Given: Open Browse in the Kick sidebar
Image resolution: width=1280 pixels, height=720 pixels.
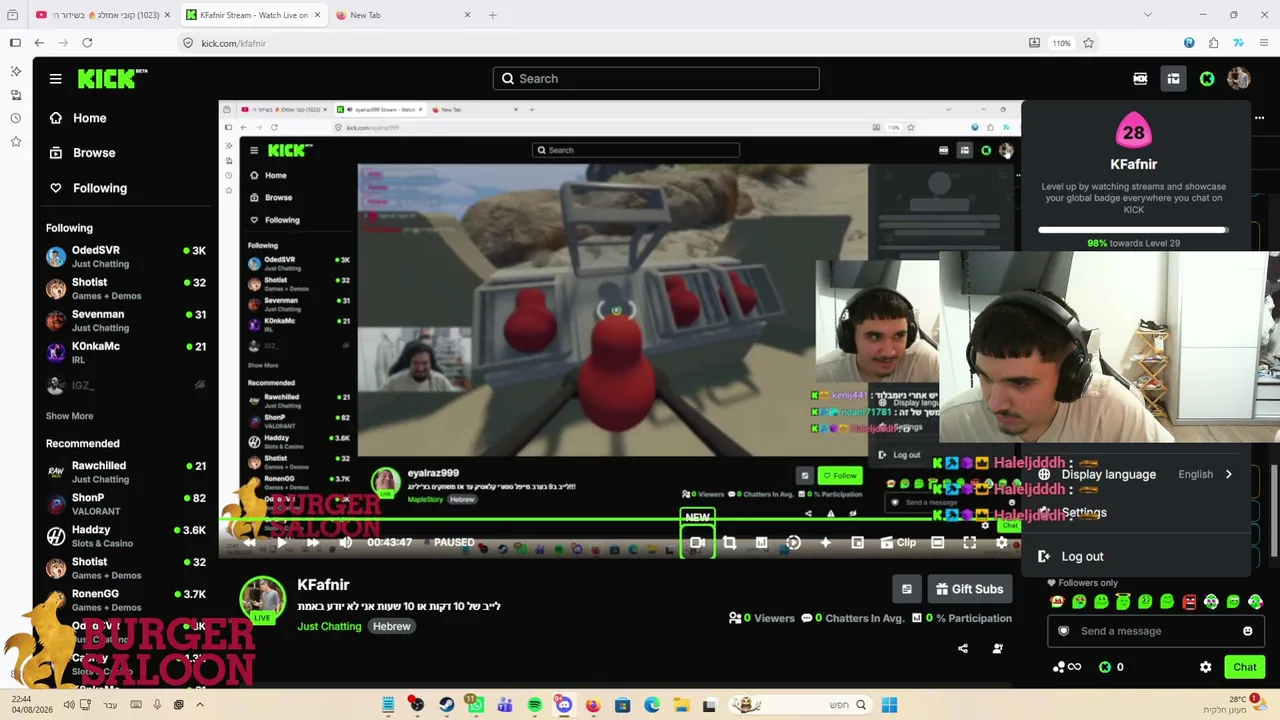Looking at the screenshot, I should click(x=82, y=153).
